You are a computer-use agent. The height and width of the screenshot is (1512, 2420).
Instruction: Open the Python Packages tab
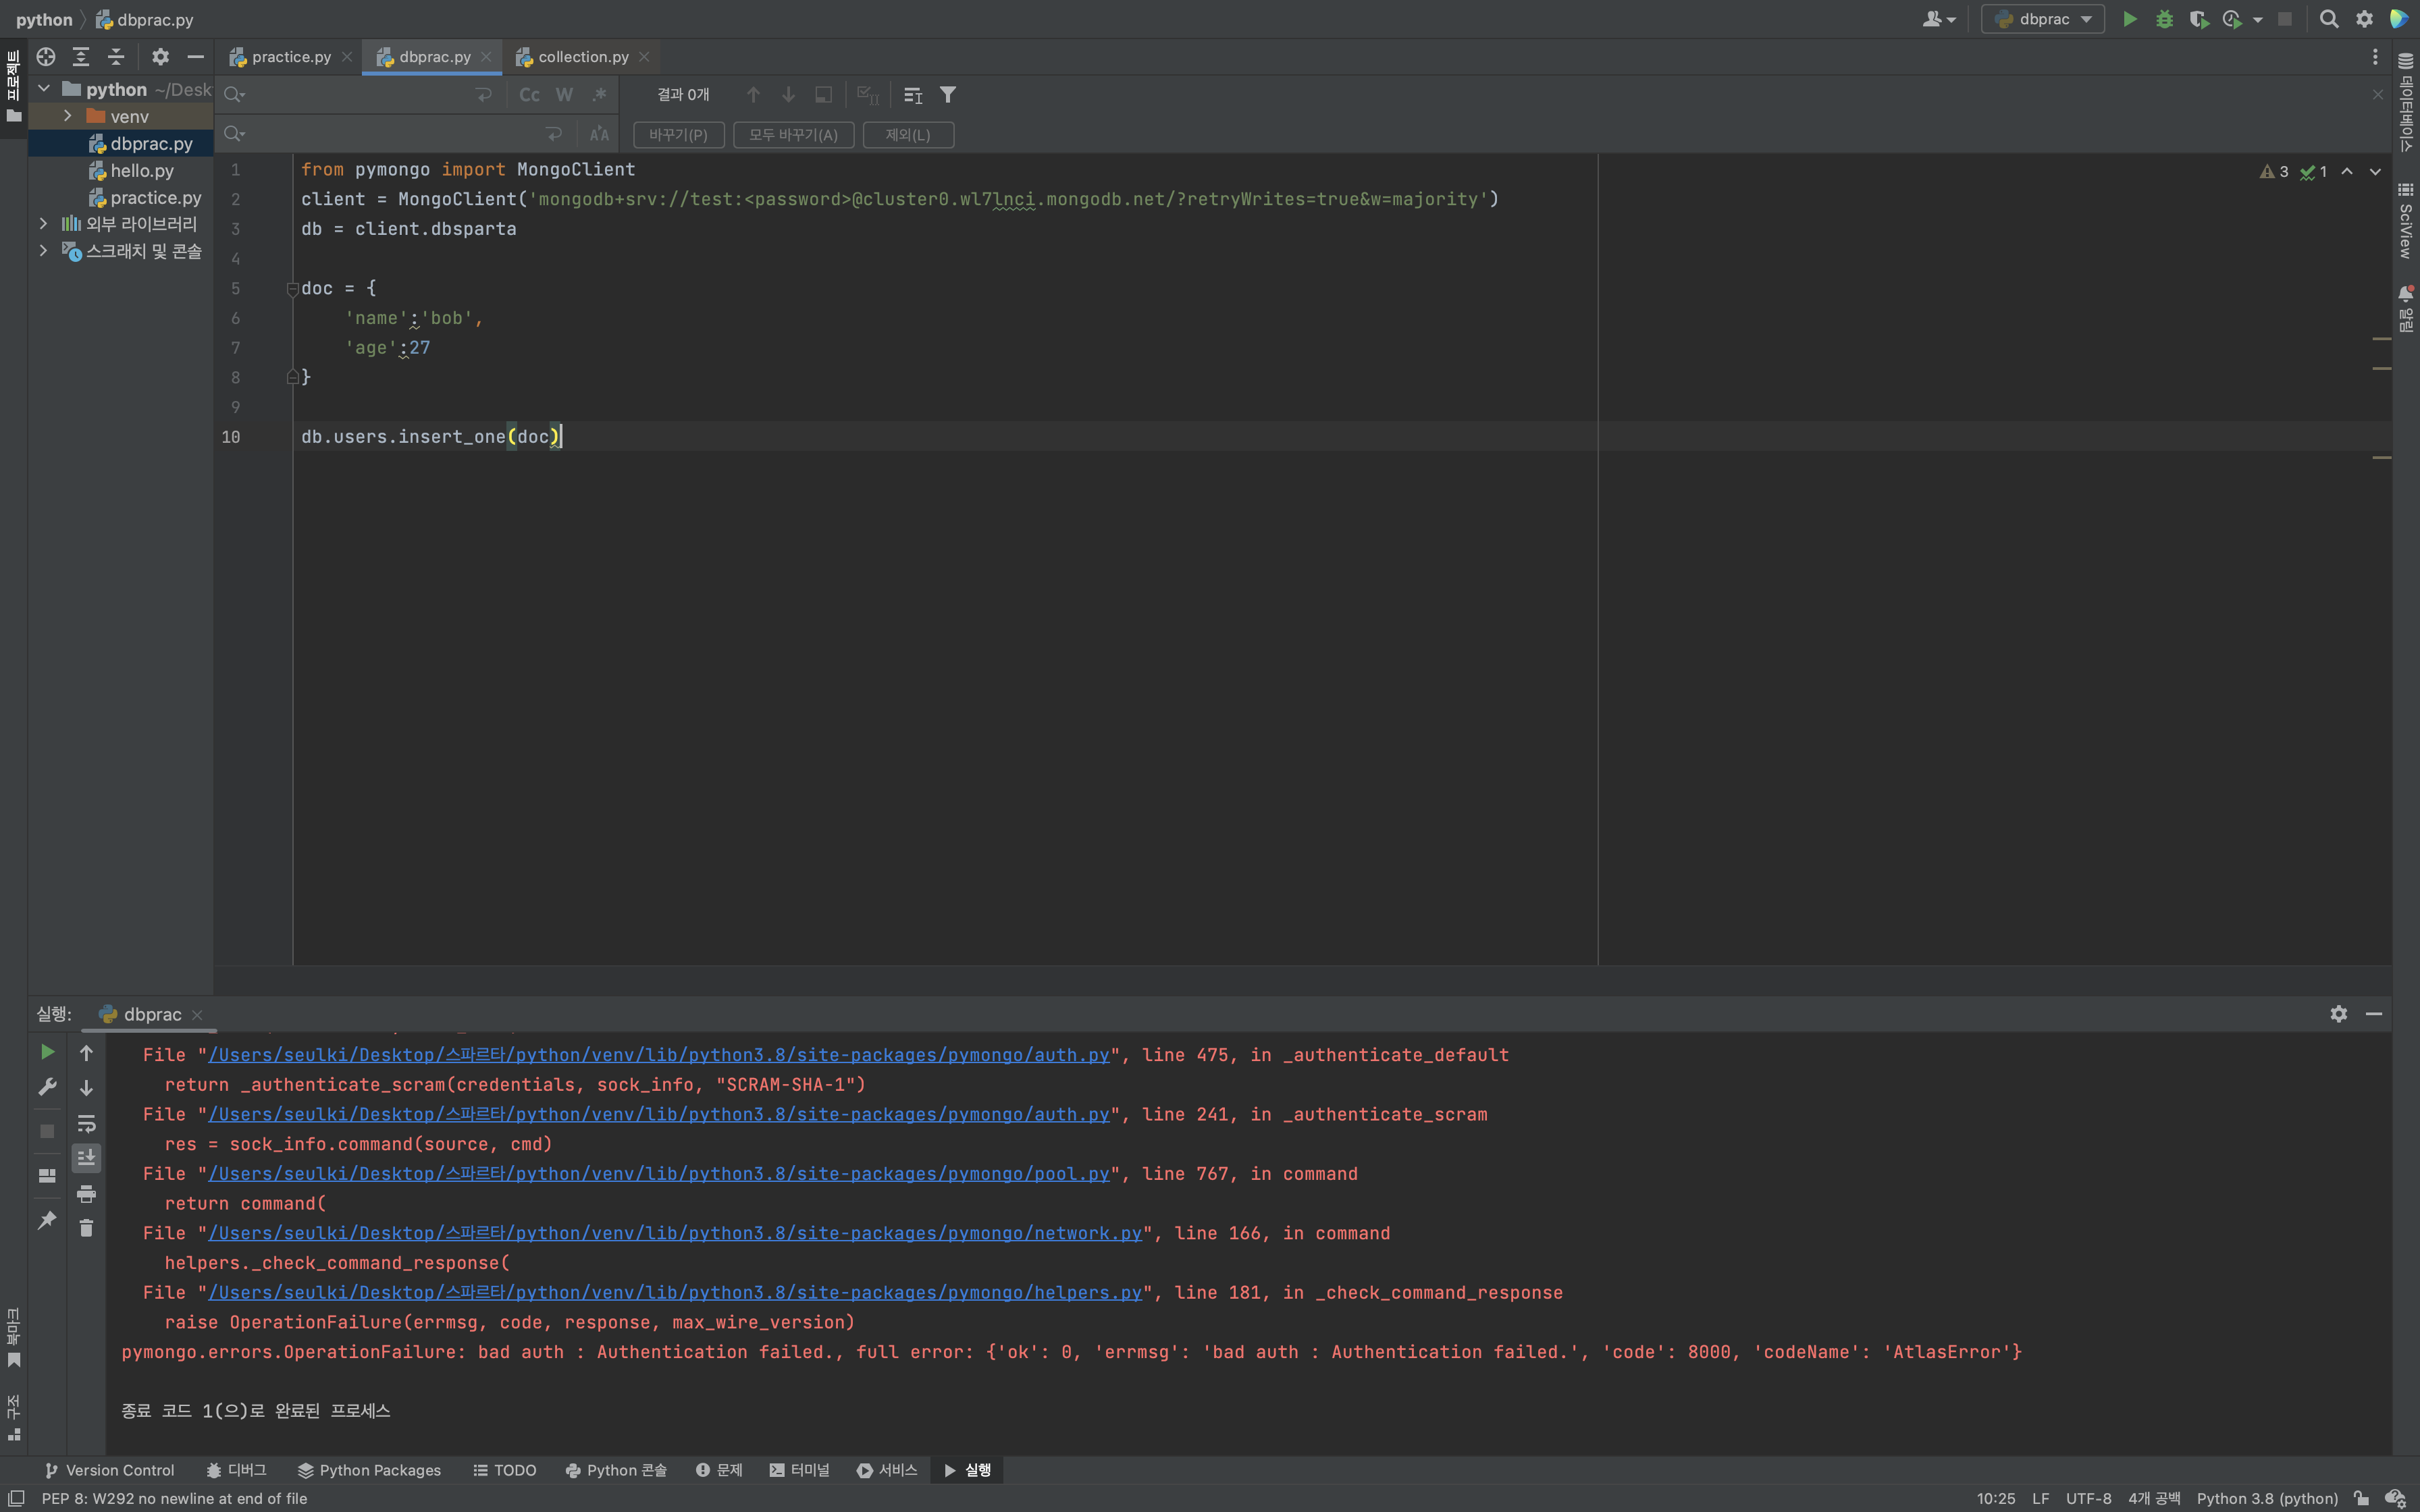click(x=369, y=1470)
